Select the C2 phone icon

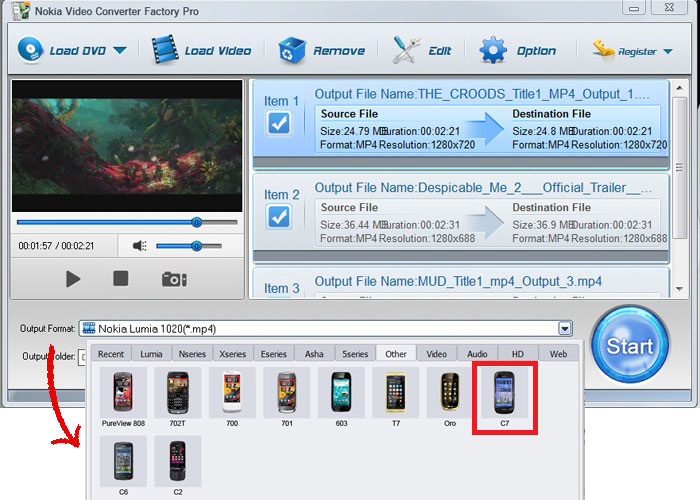point(178,461)
